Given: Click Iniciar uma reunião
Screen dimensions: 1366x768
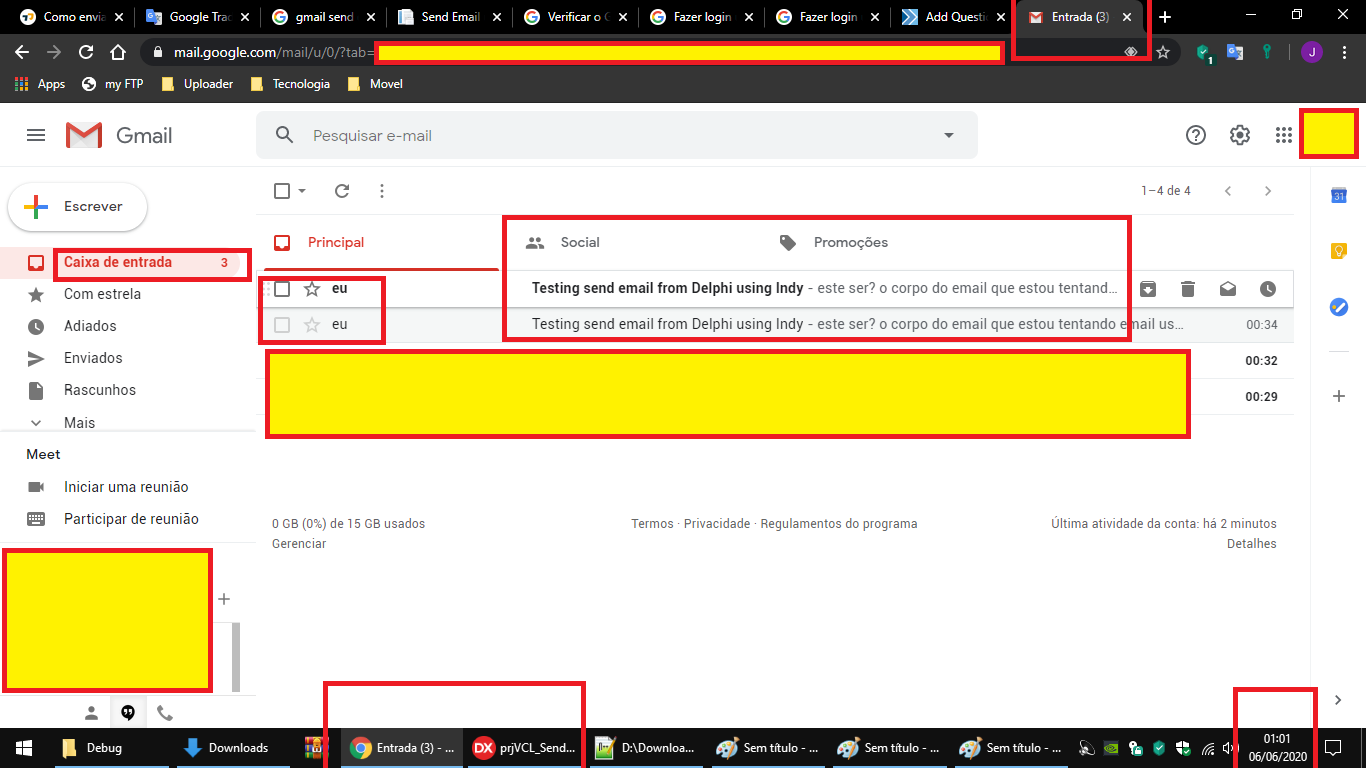Looking at the screenshot, I should [x=126, y=487].
